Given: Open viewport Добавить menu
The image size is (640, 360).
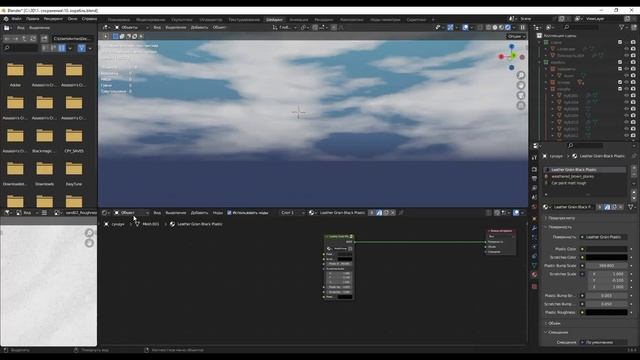Looking at the screenshot, I should [199, 27].
